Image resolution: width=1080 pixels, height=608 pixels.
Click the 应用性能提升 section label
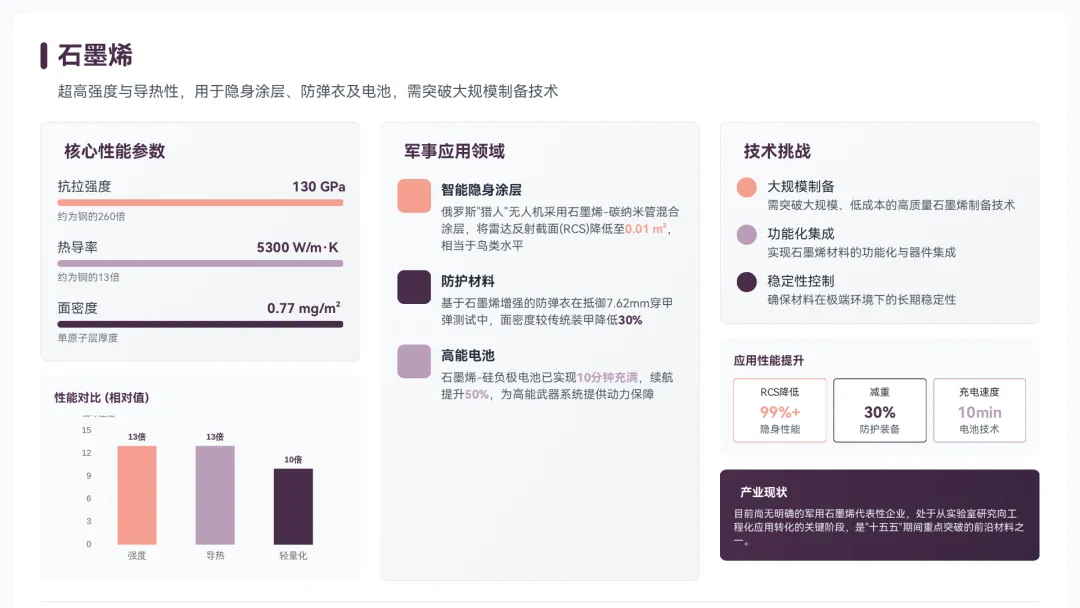tap(769, 361)
